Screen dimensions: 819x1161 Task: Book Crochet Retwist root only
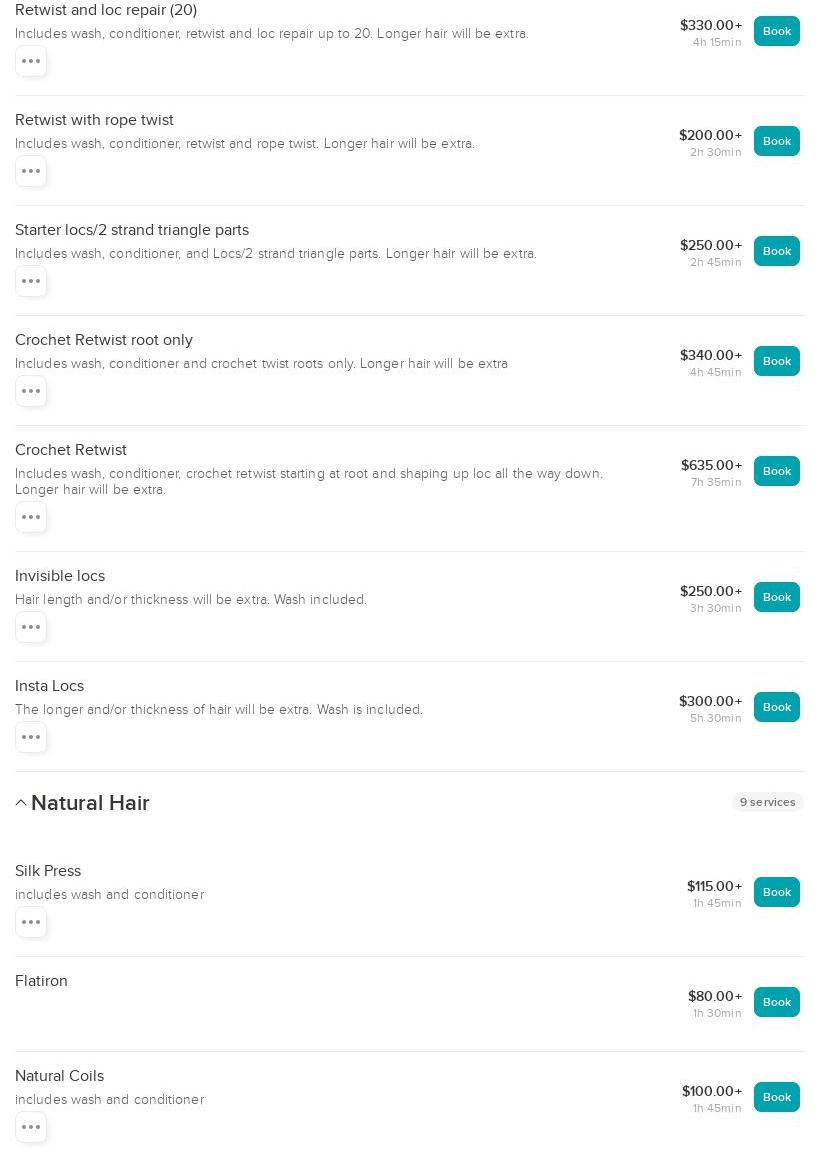[776, 361]
